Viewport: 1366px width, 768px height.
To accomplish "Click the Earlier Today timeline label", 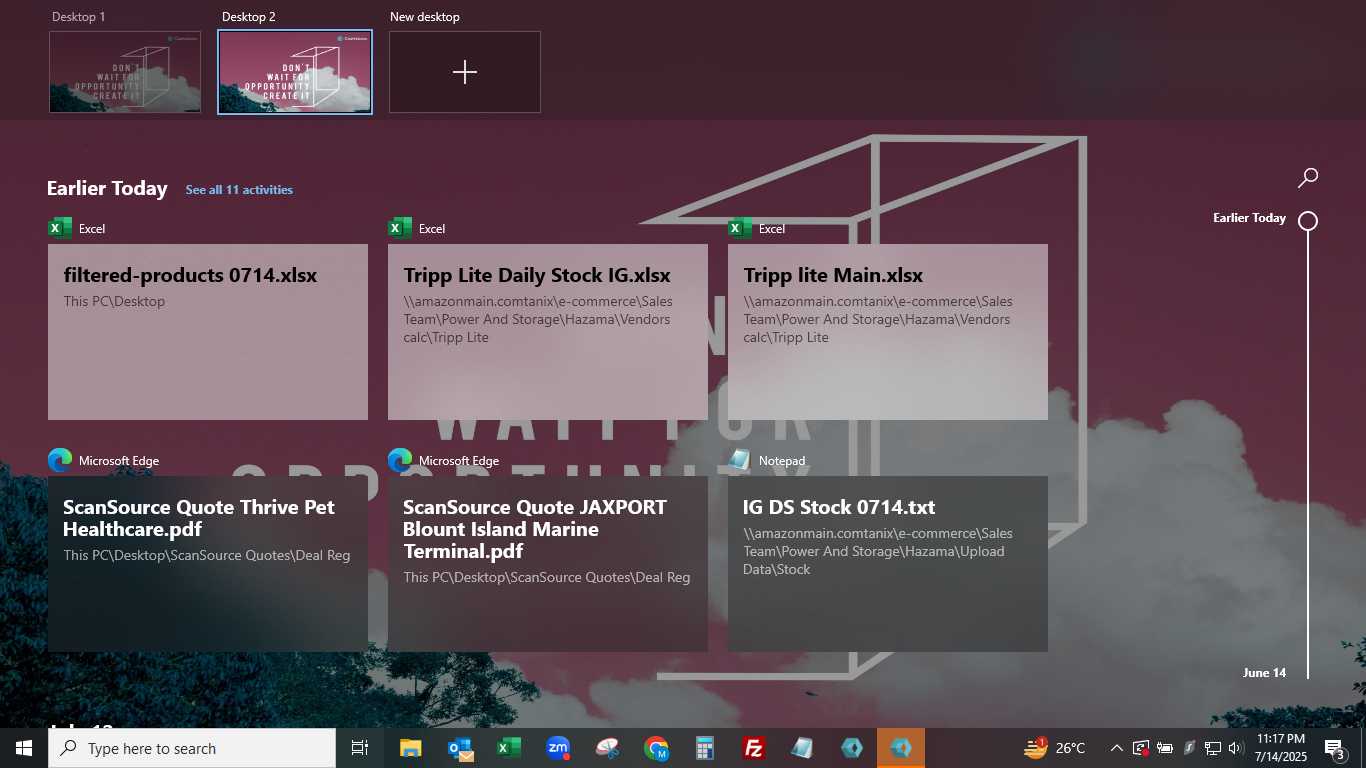I will click(x=1249, y=218).
